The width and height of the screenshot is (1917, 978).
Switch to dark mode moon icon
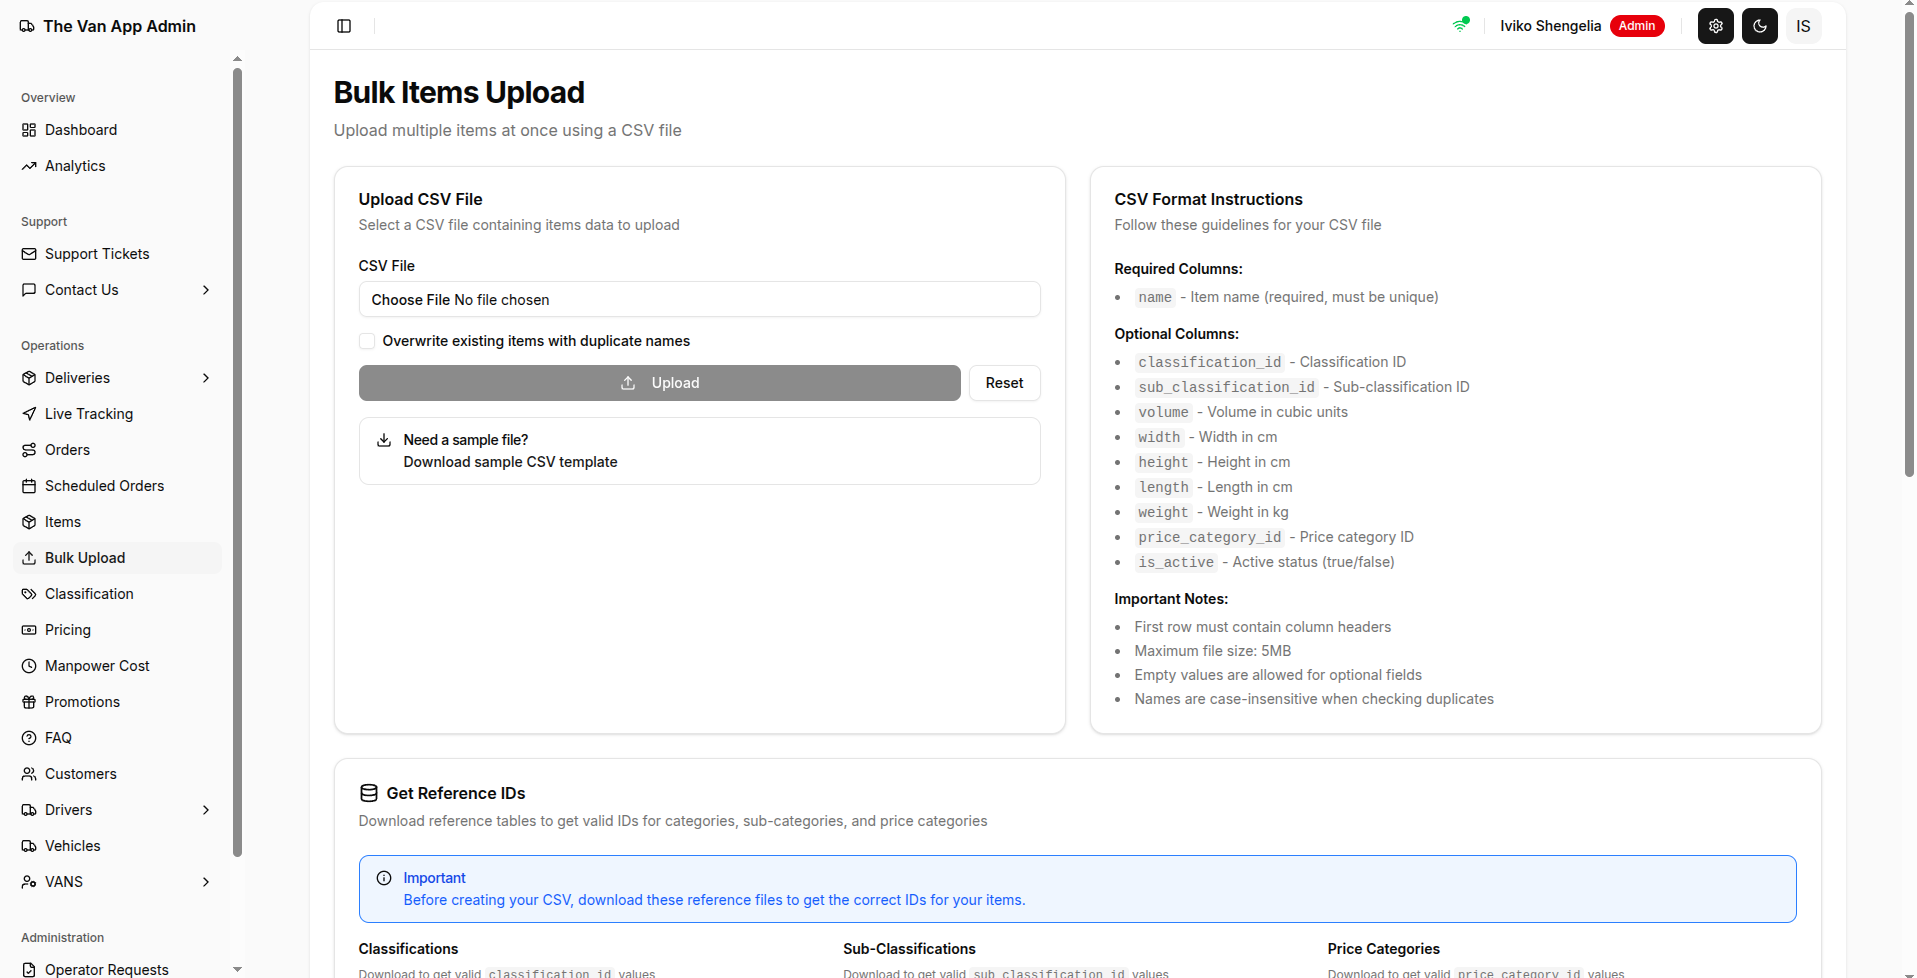tap(1759, 26)
